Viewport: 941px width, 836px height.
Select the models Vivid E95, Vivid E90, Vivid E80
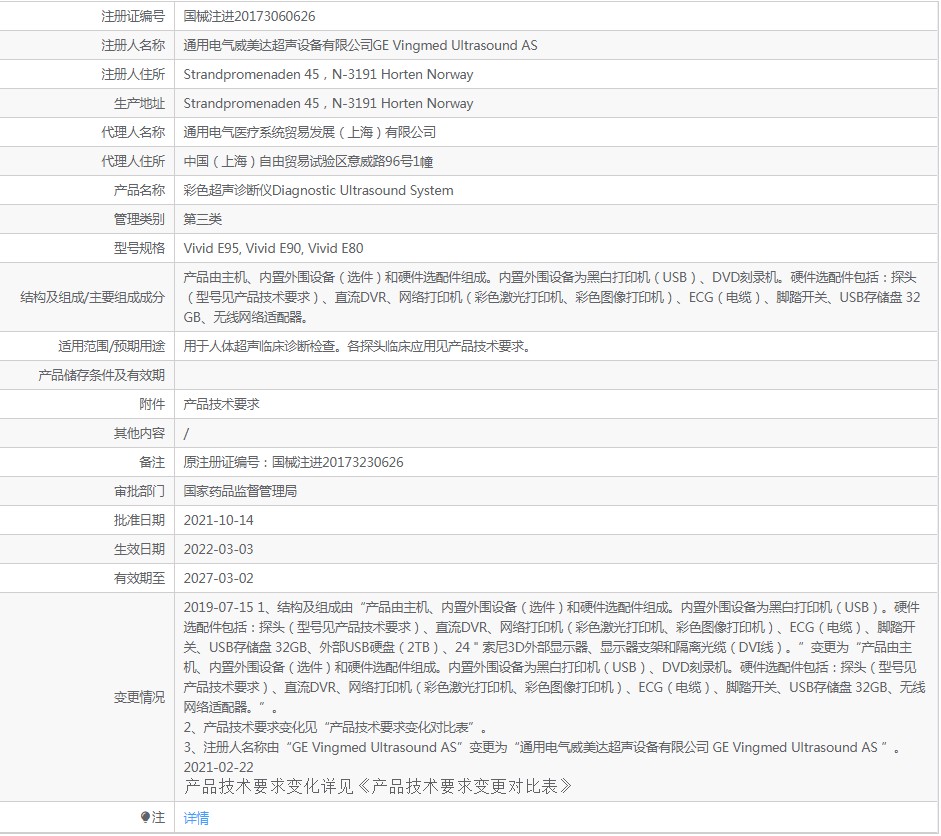[x=273, y=248]
